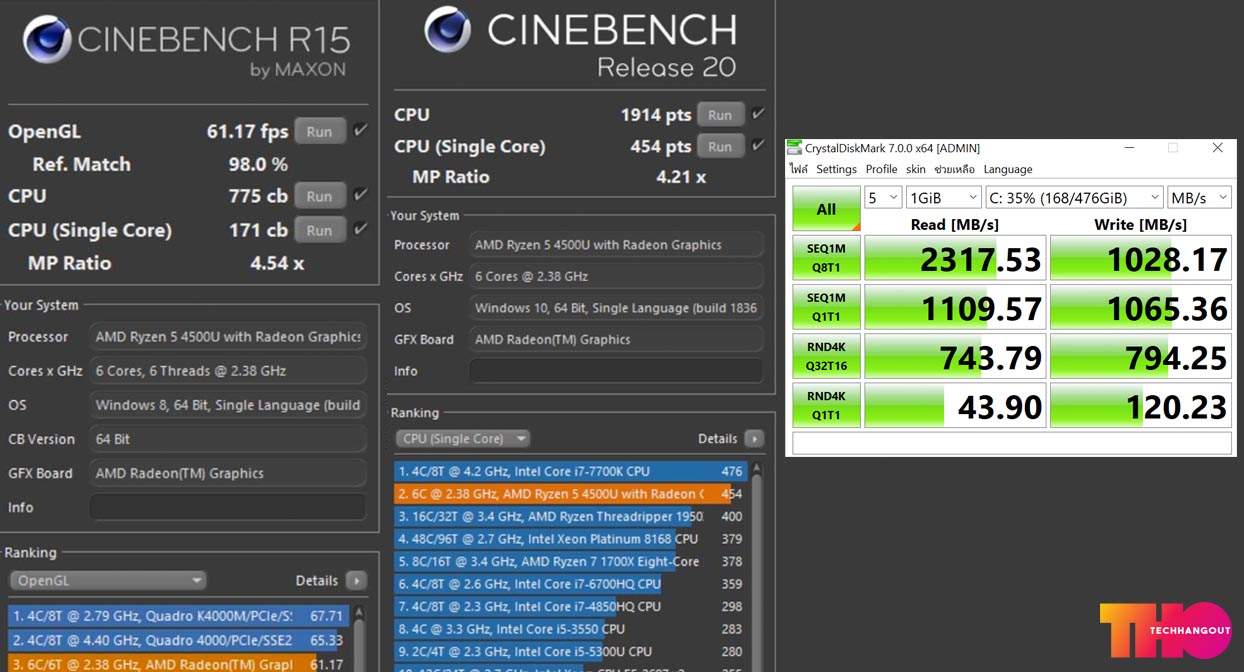Select the Intel Core i5-5300U ranking row
Viewport: 1244px width, 672px height.
pos(571,651)
